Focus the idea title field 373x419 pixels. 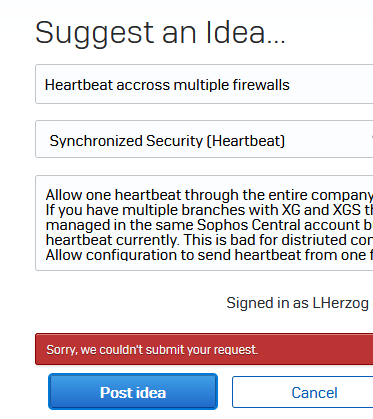[x=204, y=84]
